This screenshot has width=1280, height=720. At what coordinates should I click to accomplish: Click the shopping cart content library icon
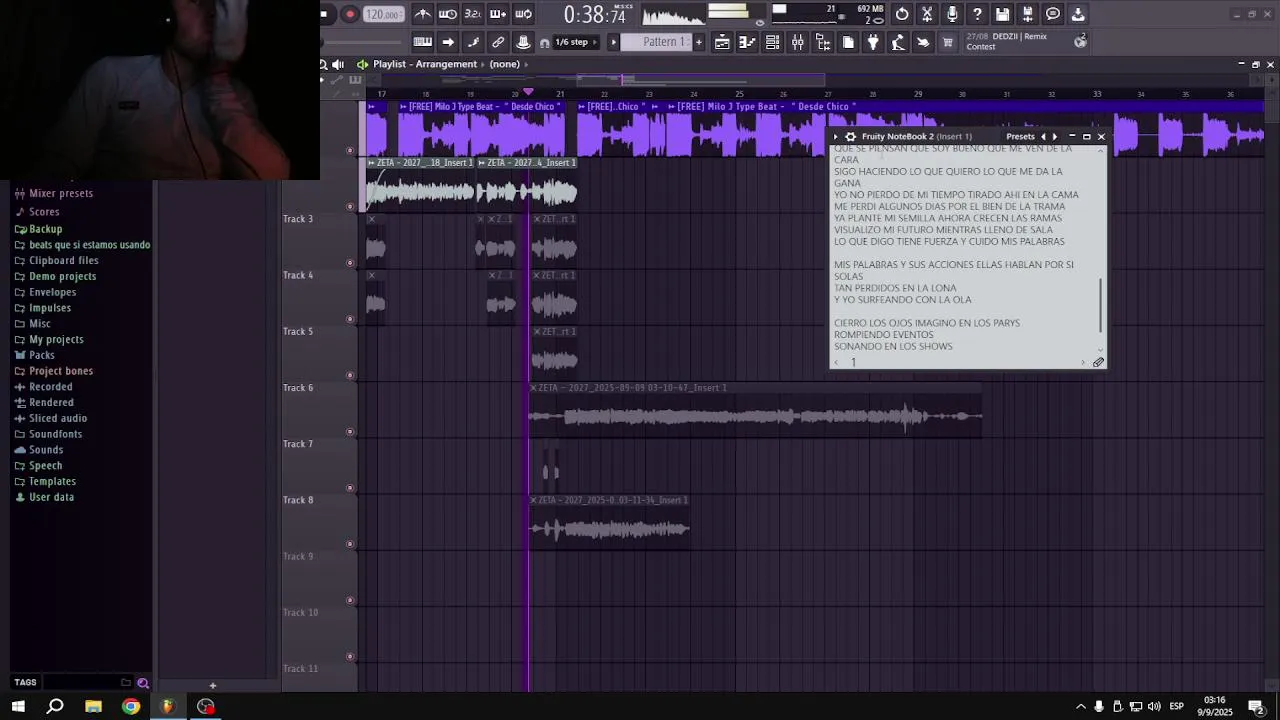pos(948,42)
